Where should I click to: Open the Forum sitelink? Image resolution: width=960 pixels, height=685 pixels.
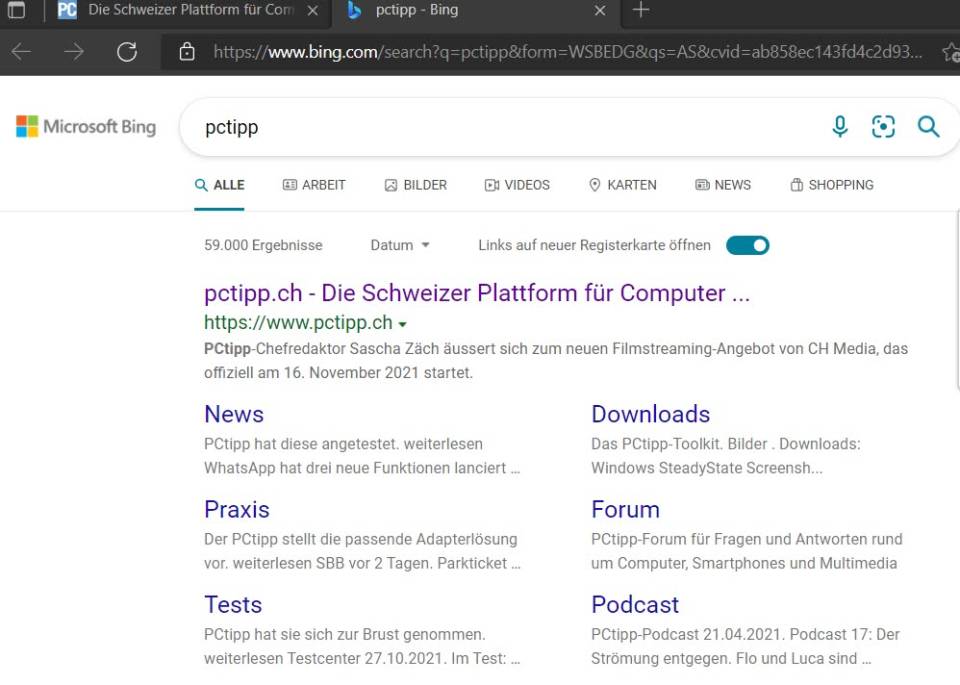pyautogui.click(x=625, y=510)
